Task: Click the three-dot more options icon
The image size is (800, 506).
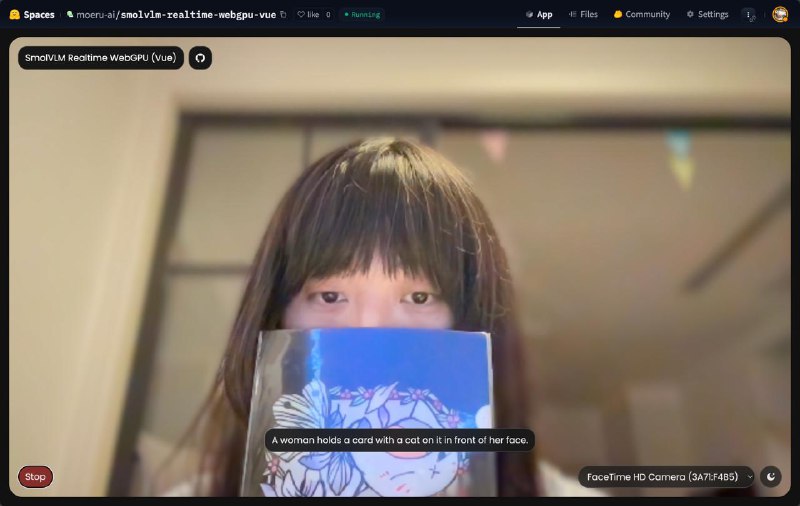Action: point(748,15)
